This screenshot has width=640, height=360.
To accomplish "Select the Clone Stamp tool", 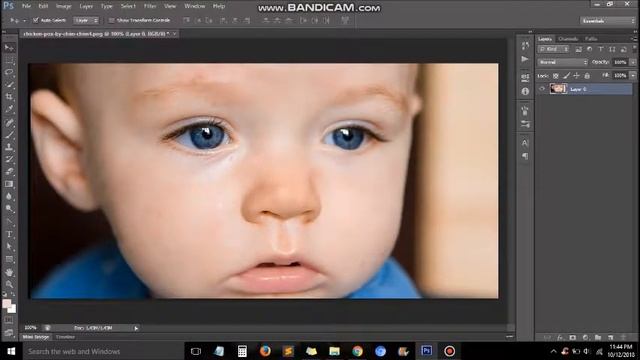I will pos(9,147).
